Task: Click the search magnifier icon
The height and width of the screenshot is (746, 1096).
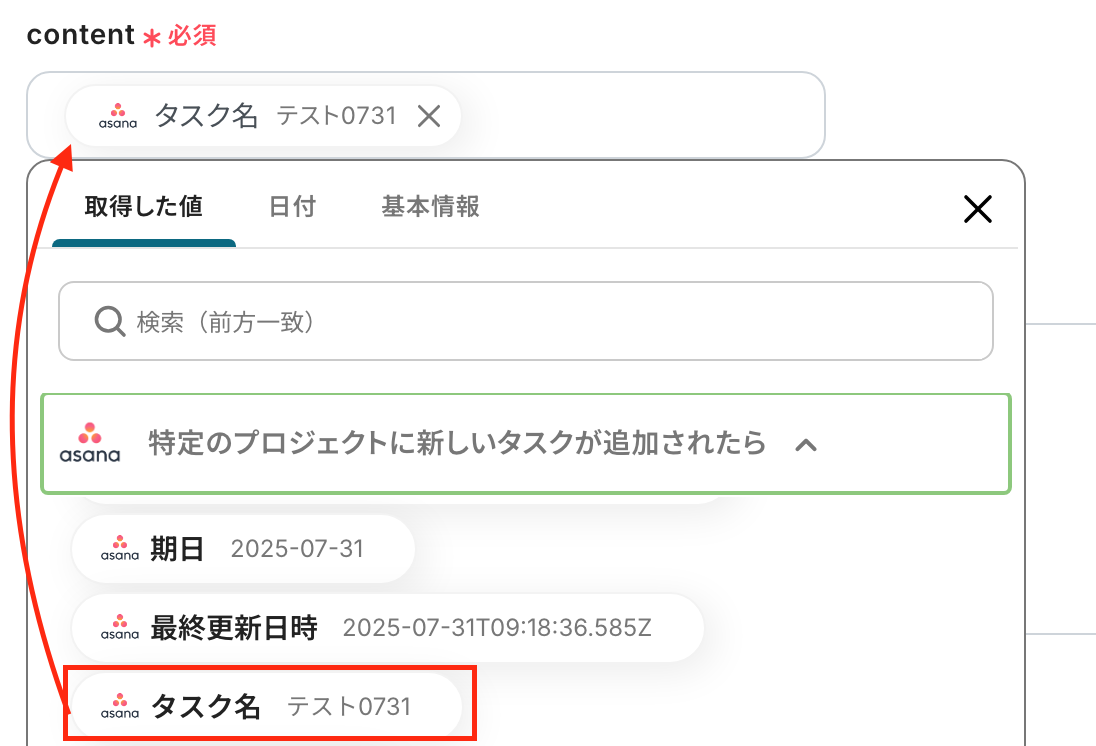Action: pos(108,321)
